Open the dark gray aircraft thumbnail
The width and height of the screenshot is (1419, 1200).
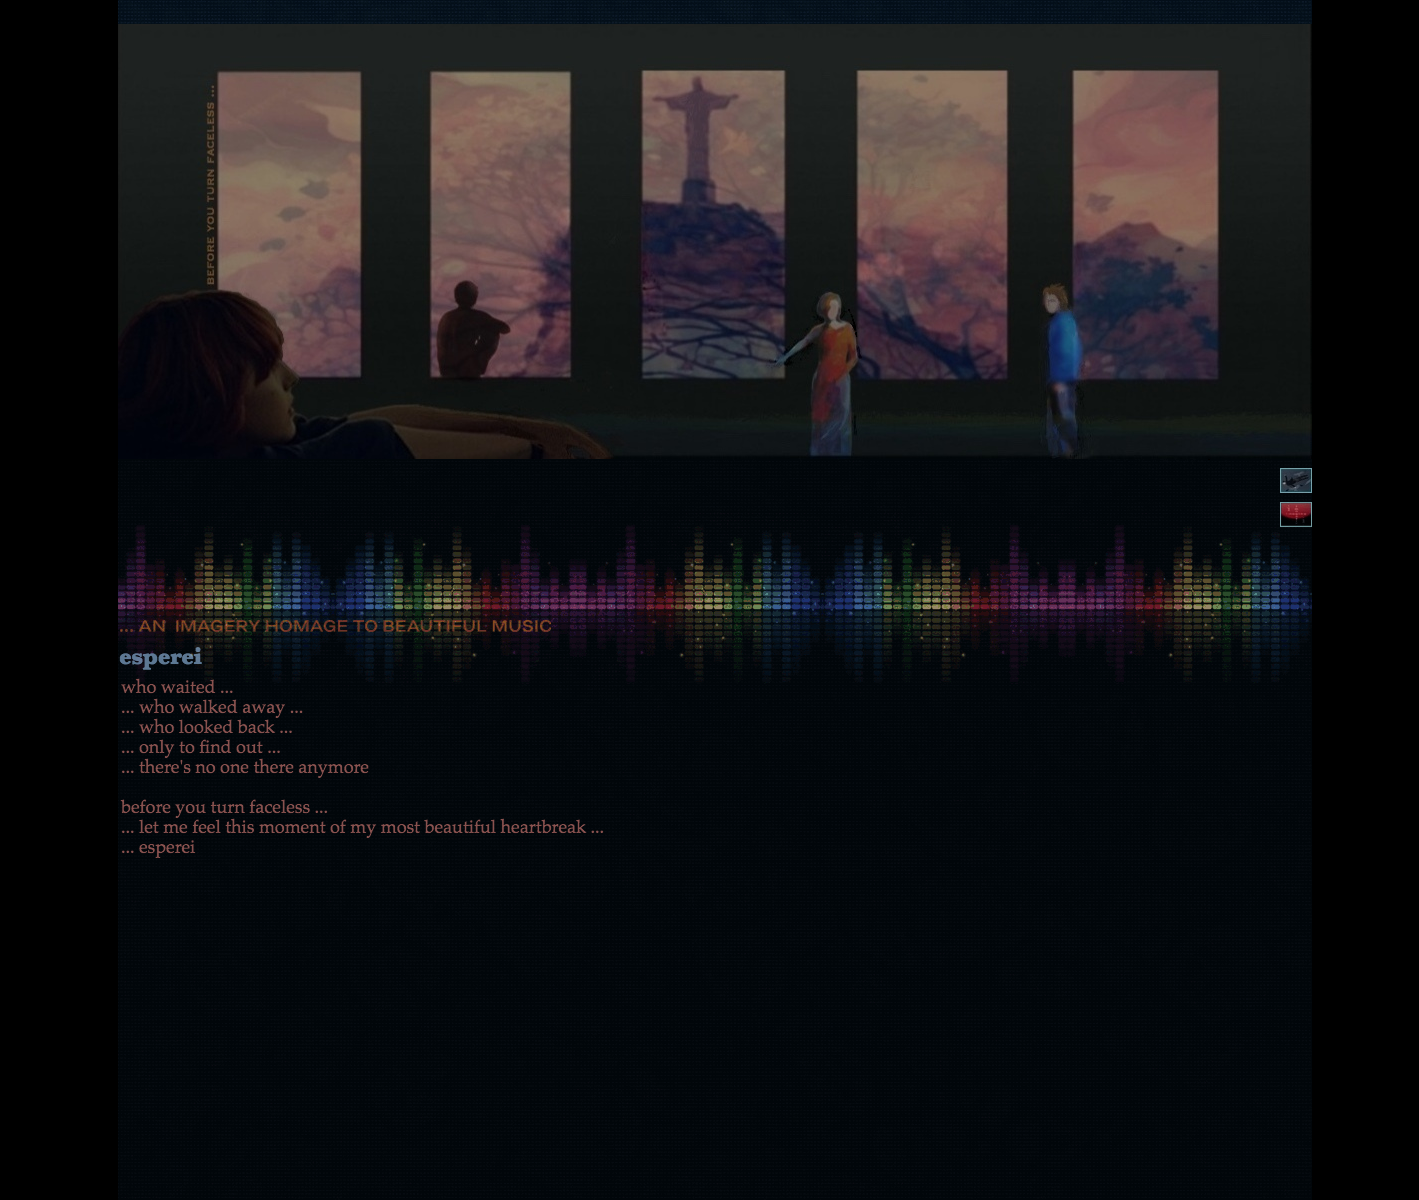(x=1295, y=481)
